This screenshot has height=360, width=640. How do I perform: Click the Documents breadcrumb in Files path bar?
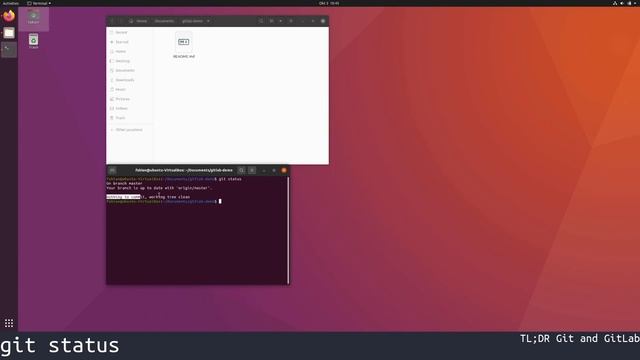point(164,21)
